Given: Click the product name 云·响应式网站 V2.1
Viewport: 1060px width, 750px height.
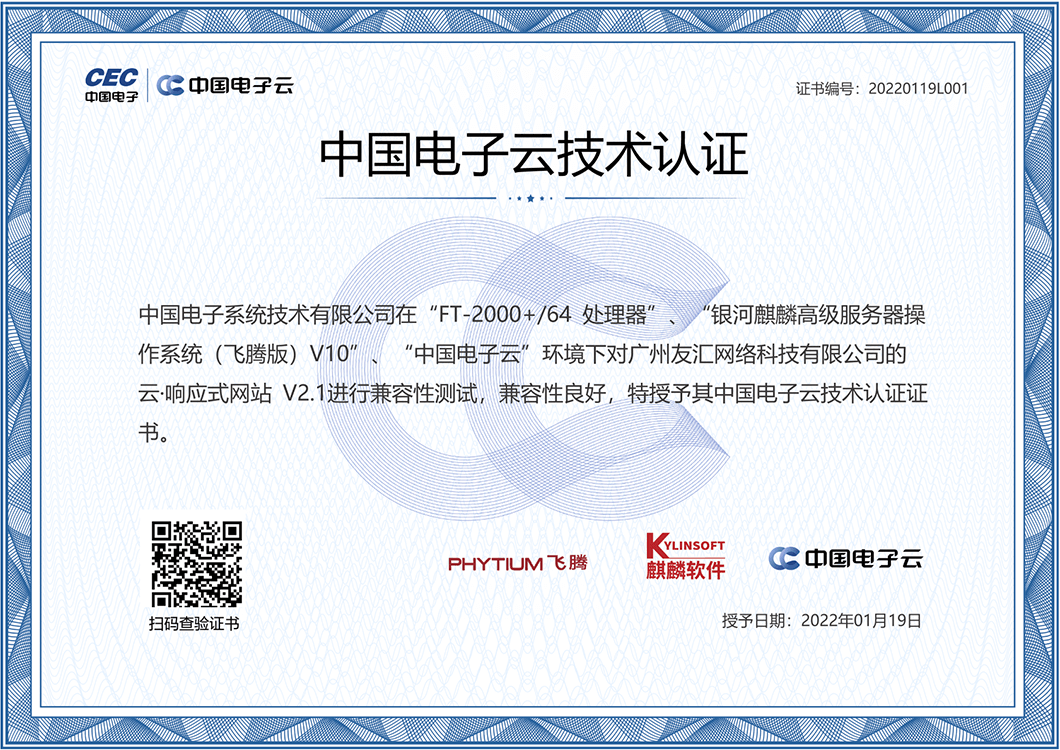Looking at the screenshot, I should point(236,394).
